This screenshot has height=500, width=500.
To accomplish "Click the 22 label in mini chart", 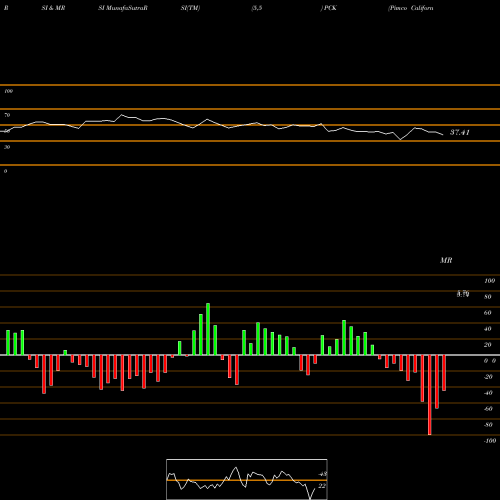I will (x=322, y=486).
